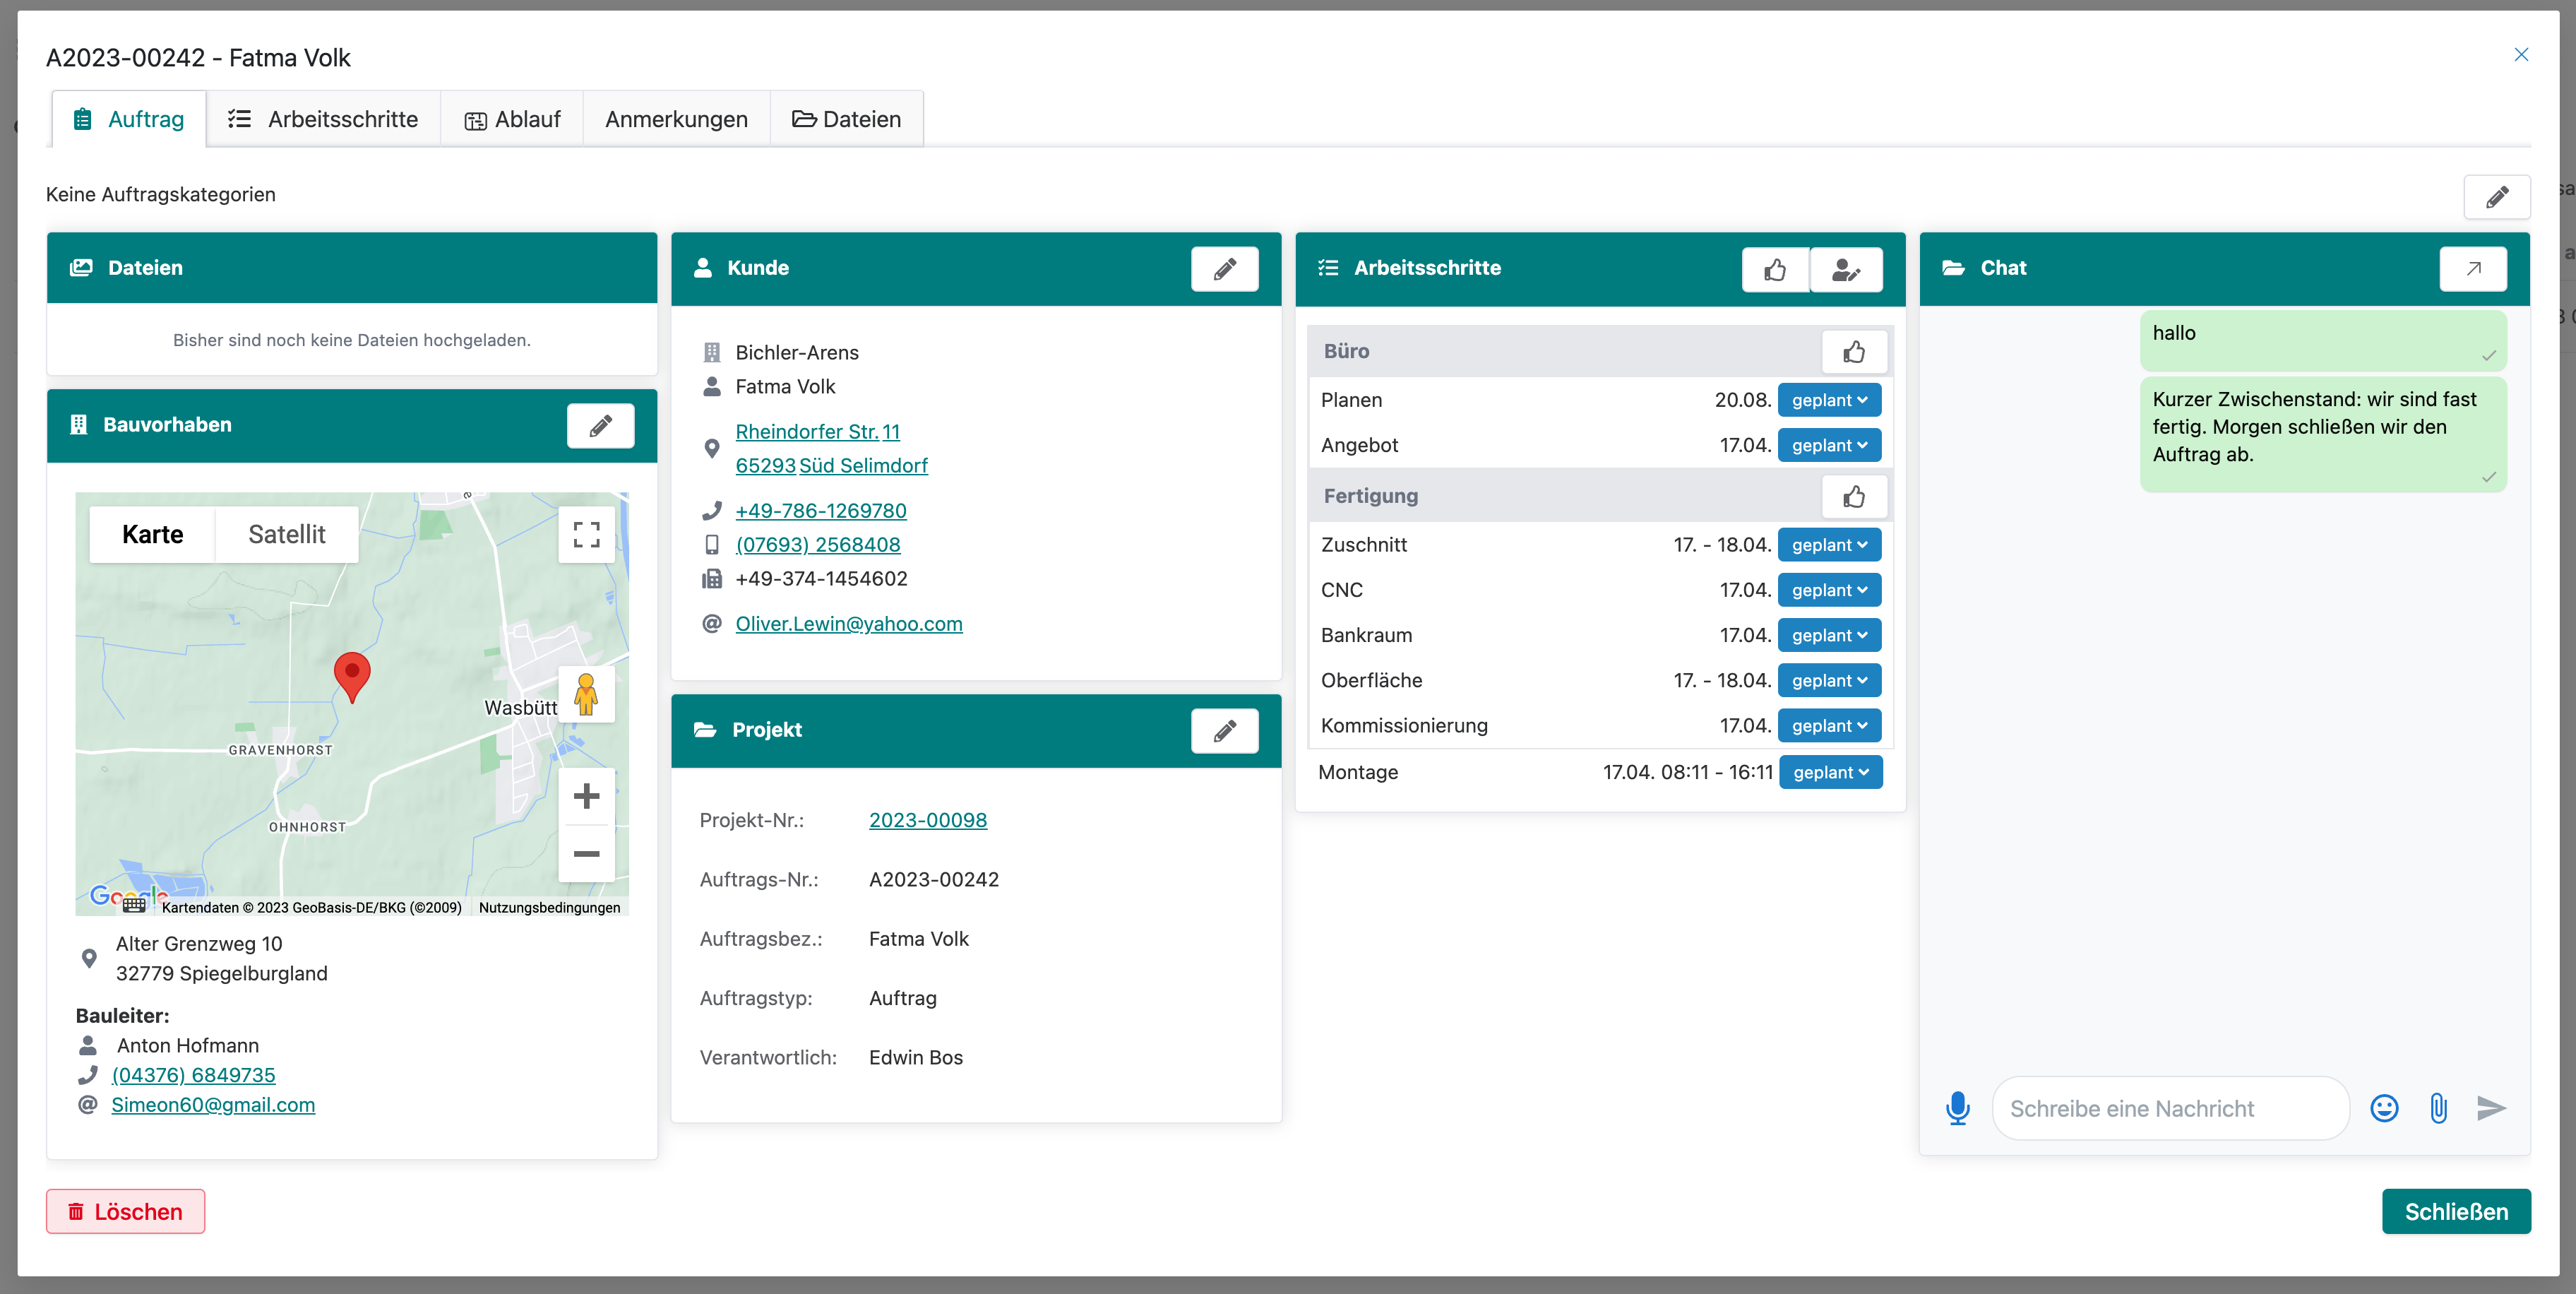2576x1294 pixels.
Task: Approve the Büro group thumbs-up
Action: [1854, 351]
